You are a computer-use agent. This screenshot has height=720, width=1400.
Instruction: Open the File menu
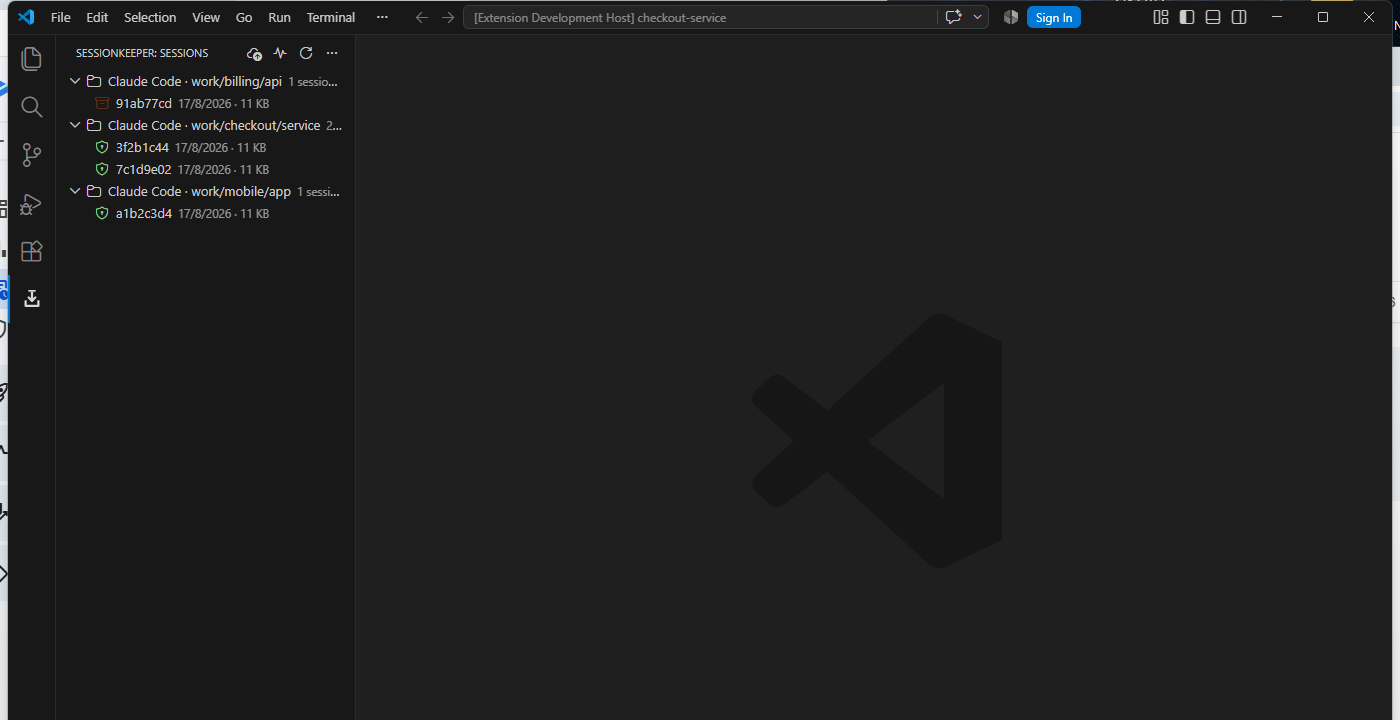(x=60, y=17)
